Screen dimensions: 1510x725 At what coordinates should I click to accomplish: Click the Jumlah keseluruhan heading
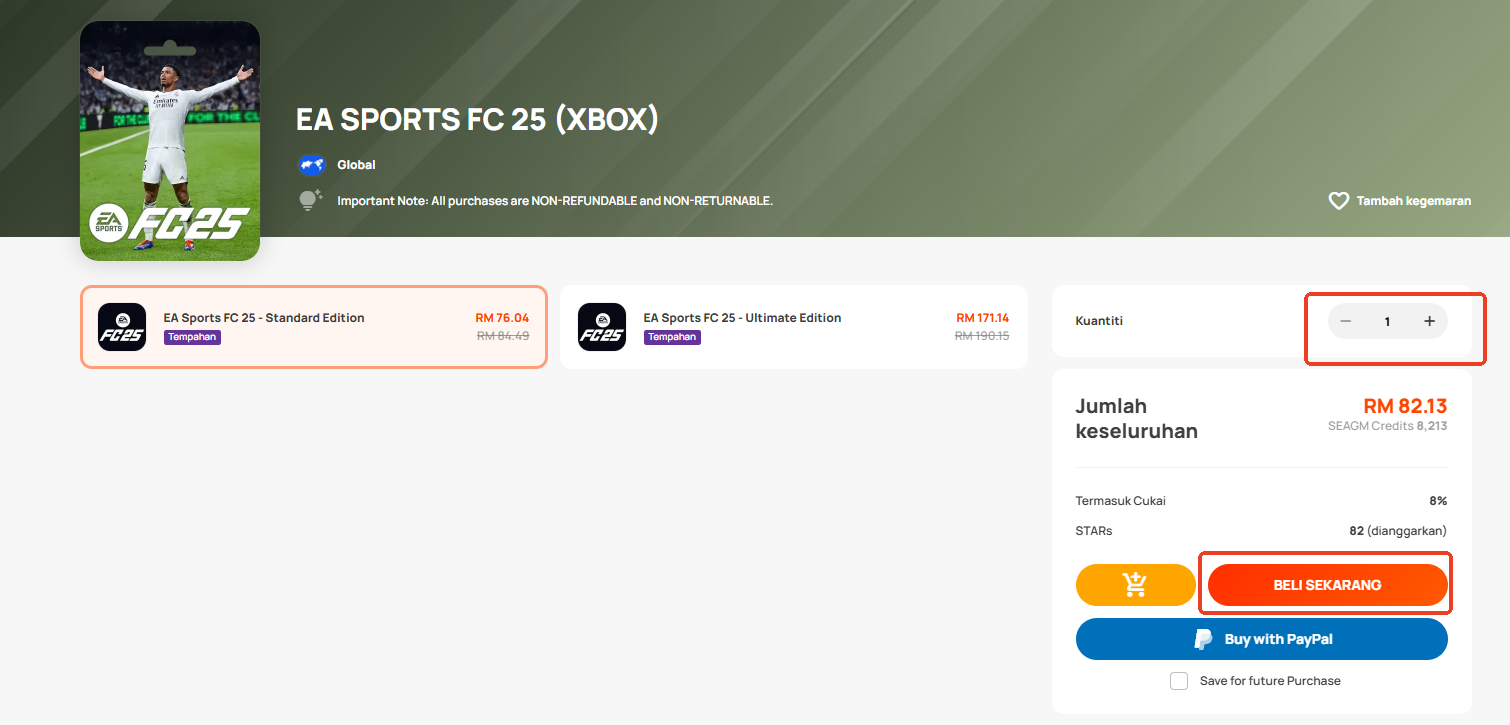[x=1136, y=419]
